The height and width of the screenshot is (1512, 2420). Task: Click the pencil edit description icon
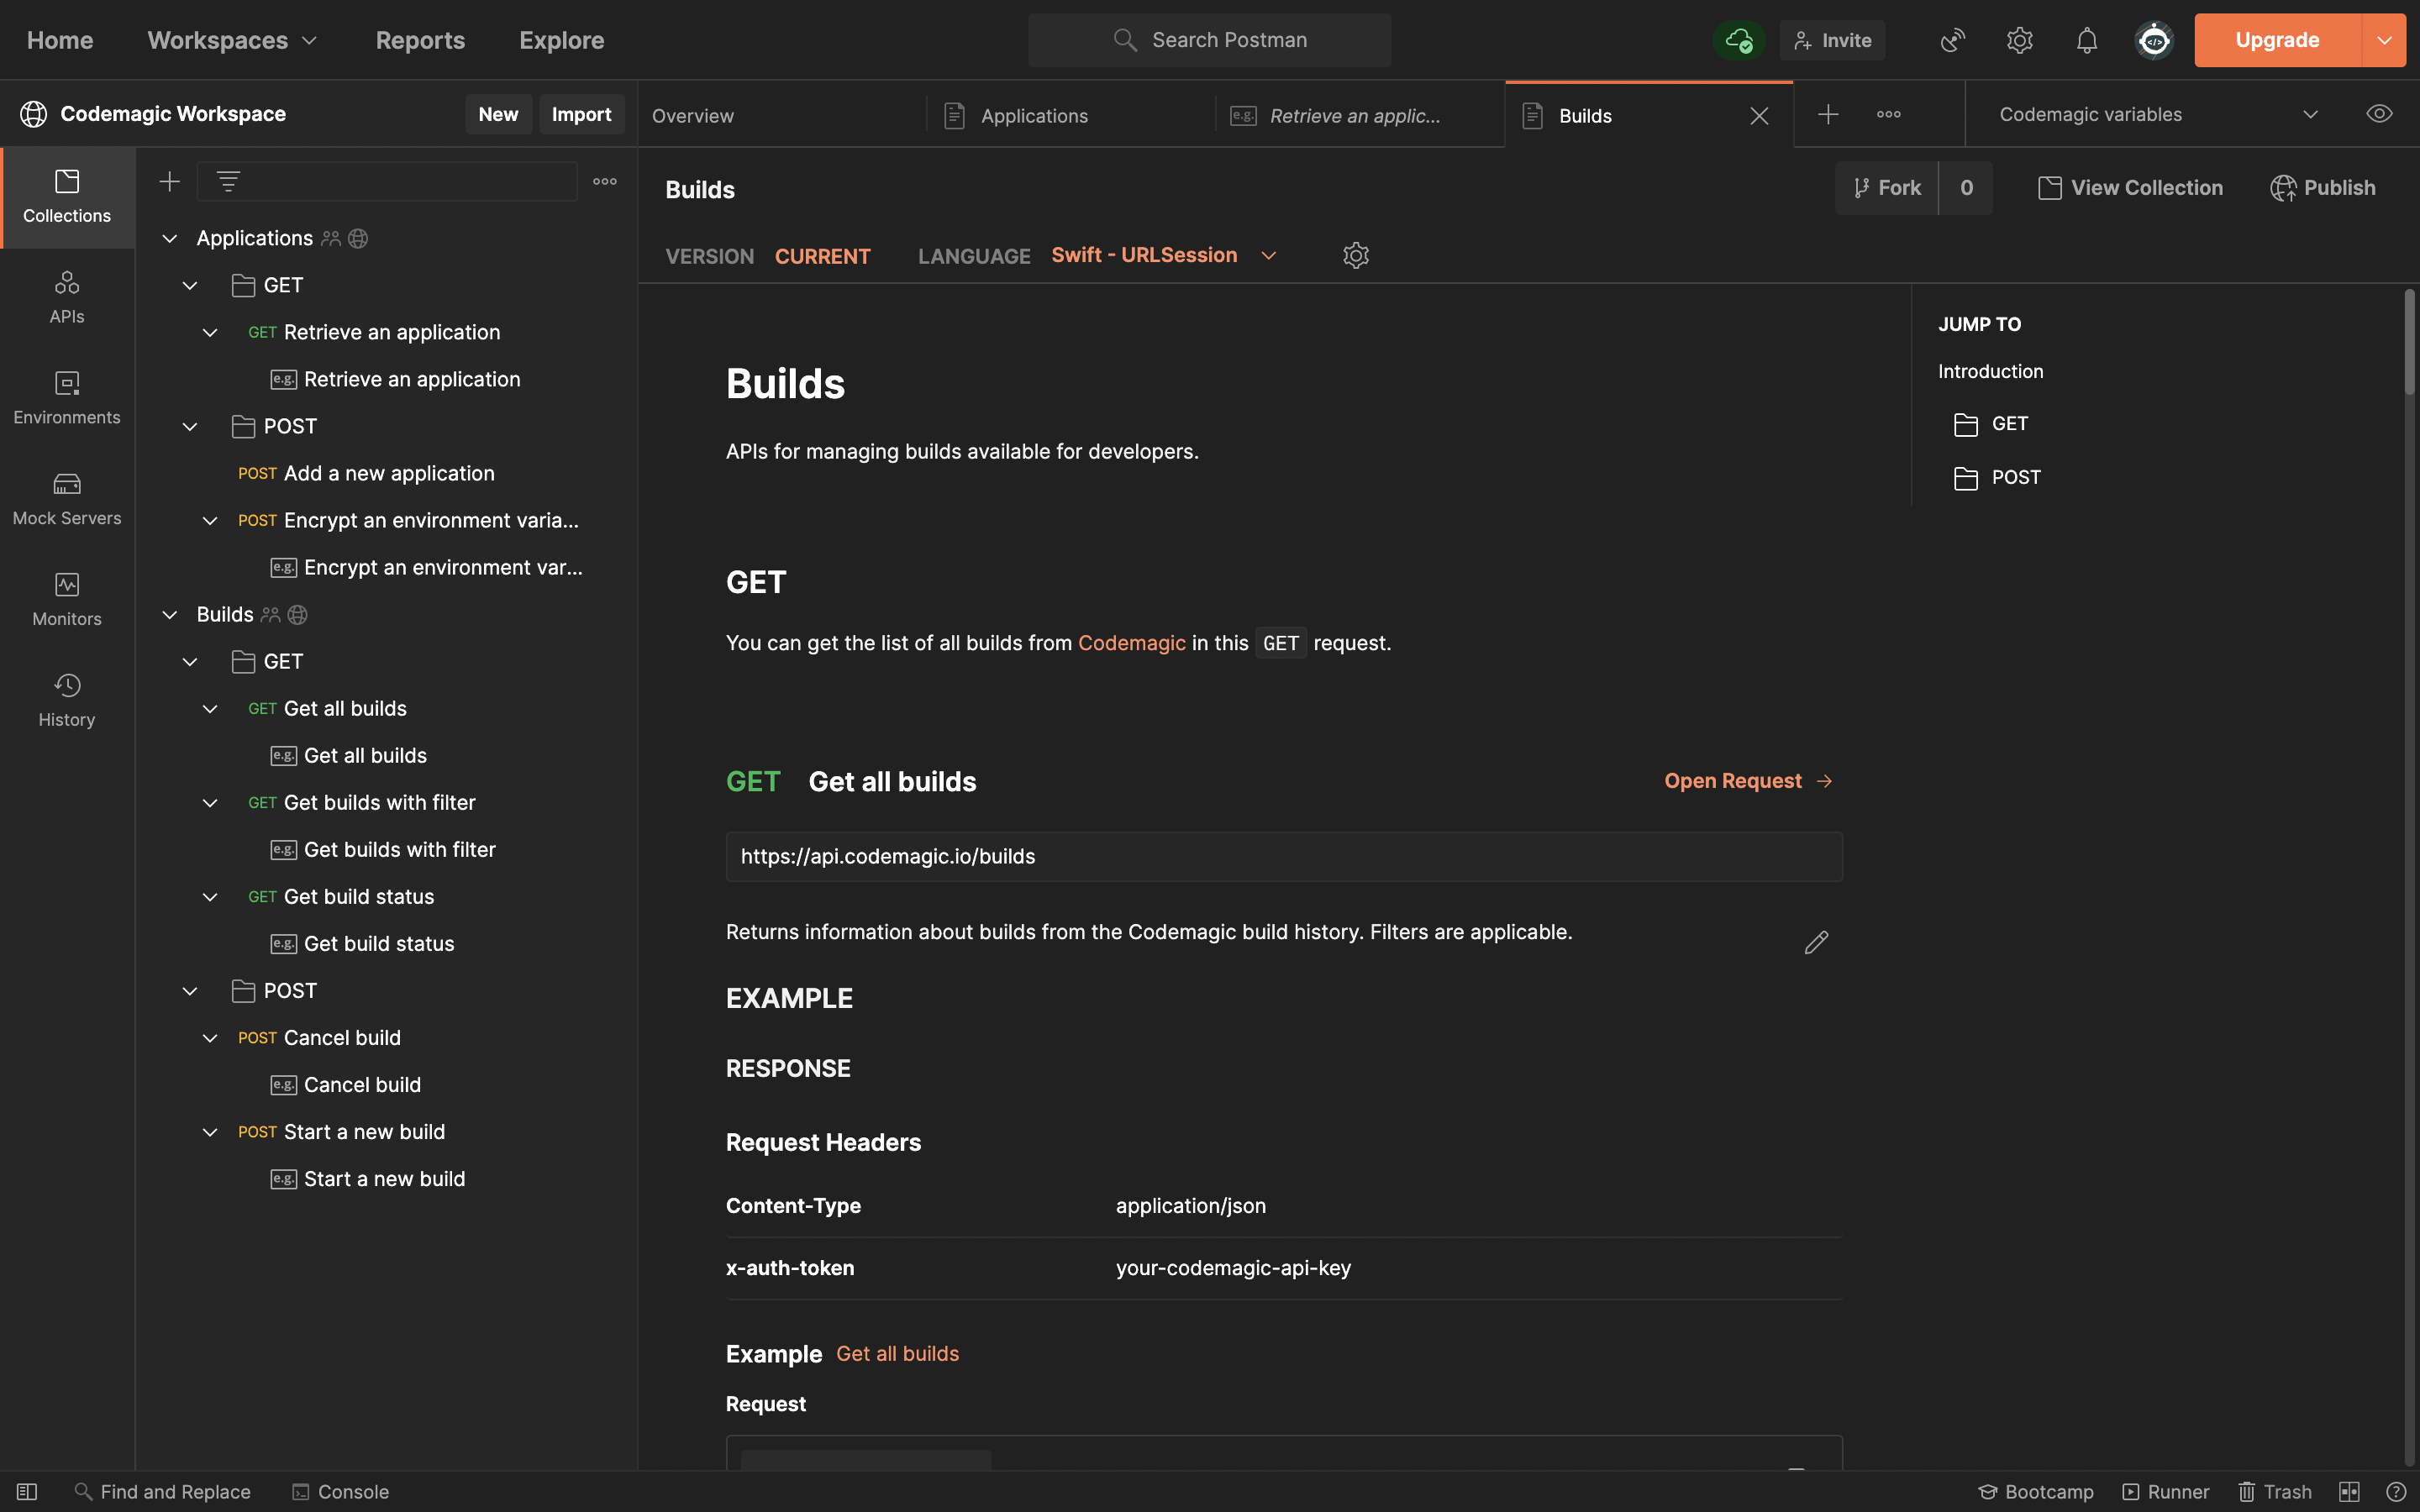pos(1816,942)
